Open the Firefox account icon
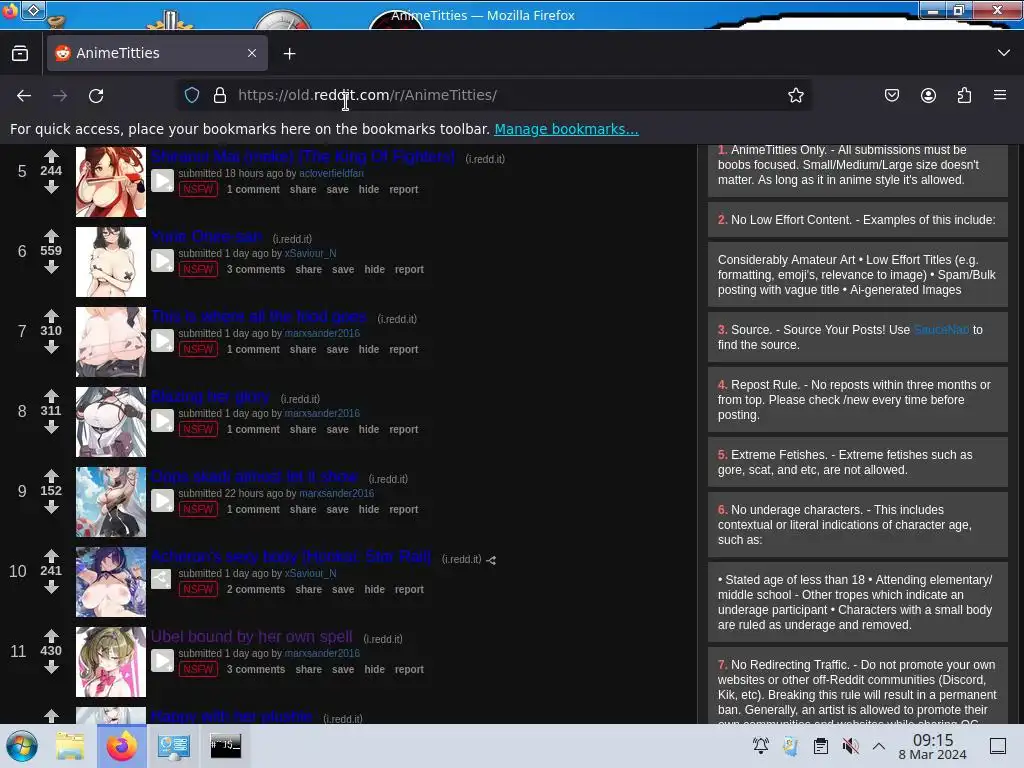The width and height of the screenshot is (1024, 768). pyautogui.click(x=928, y=95)
